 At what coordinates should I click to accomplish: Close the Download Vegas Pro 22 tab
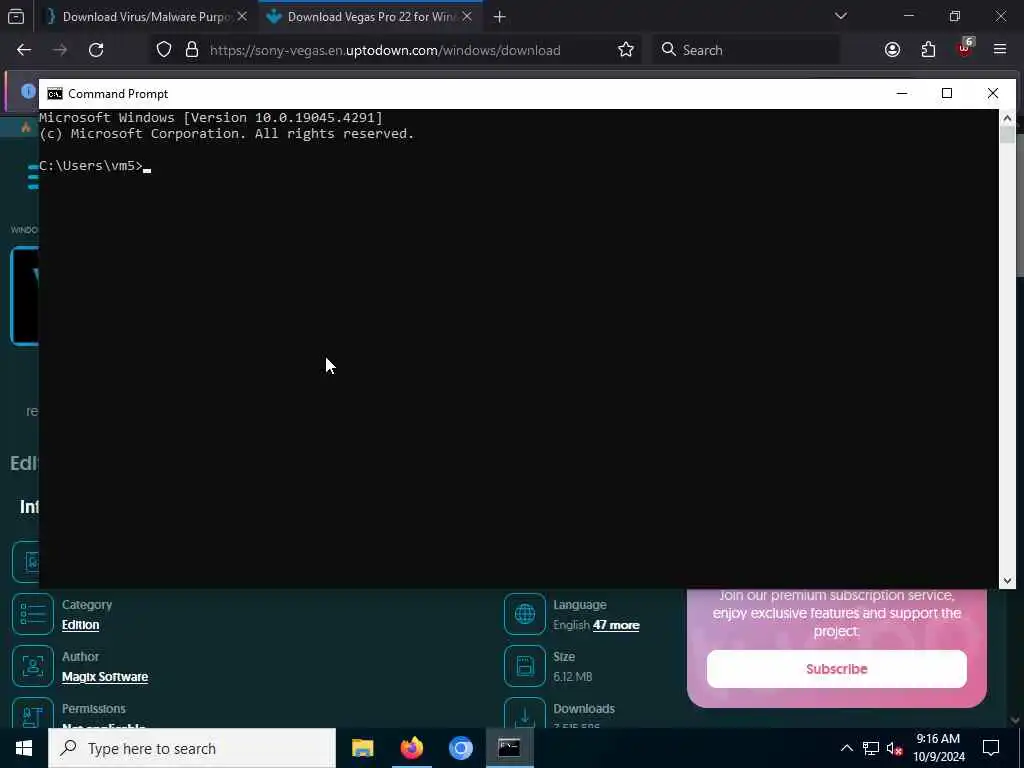(467, 17)
